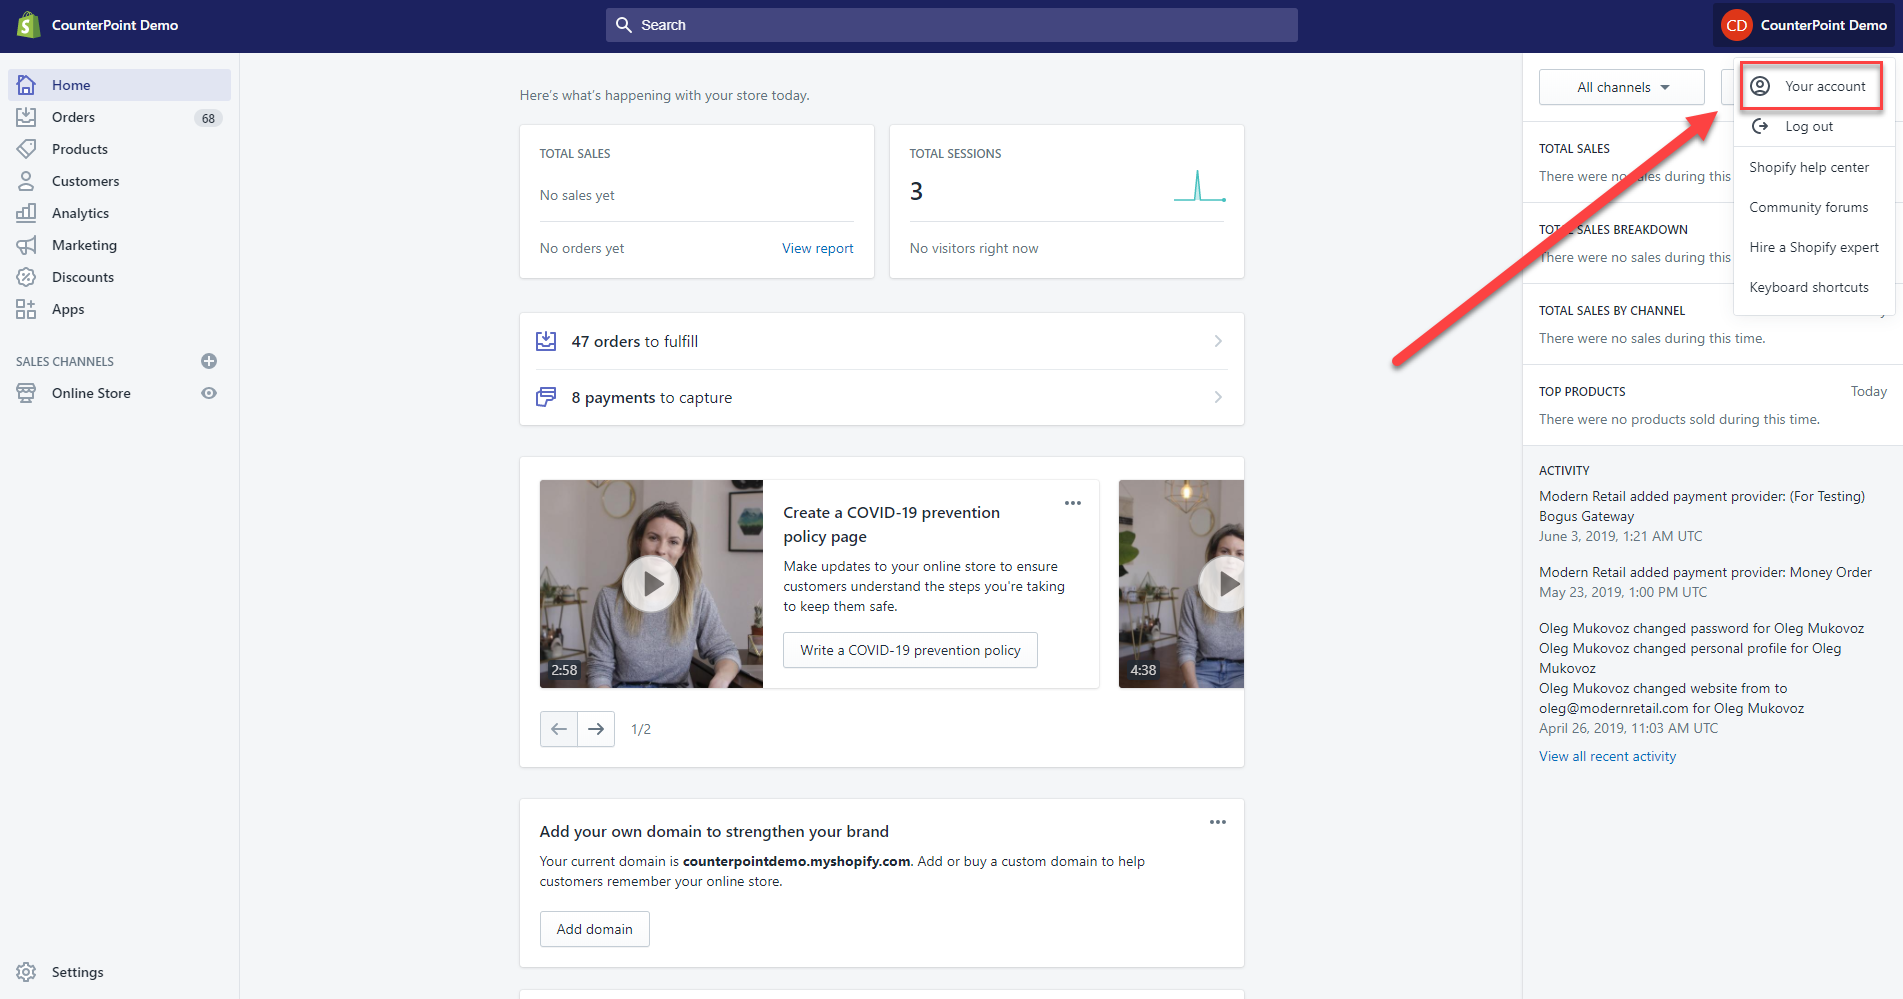Click the Discounts badge icon
Viewport: 1903px width, 999px height.
point(26,277)
